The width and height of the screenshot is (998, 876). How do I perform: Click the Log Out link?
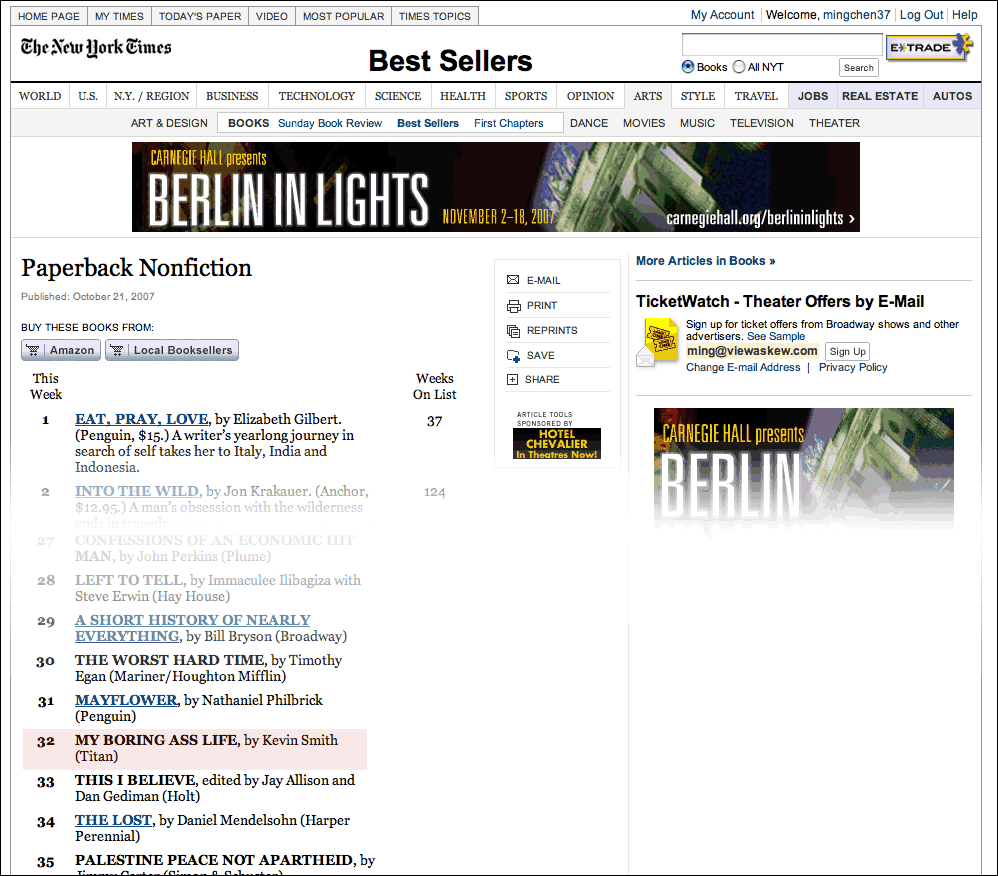921,15
